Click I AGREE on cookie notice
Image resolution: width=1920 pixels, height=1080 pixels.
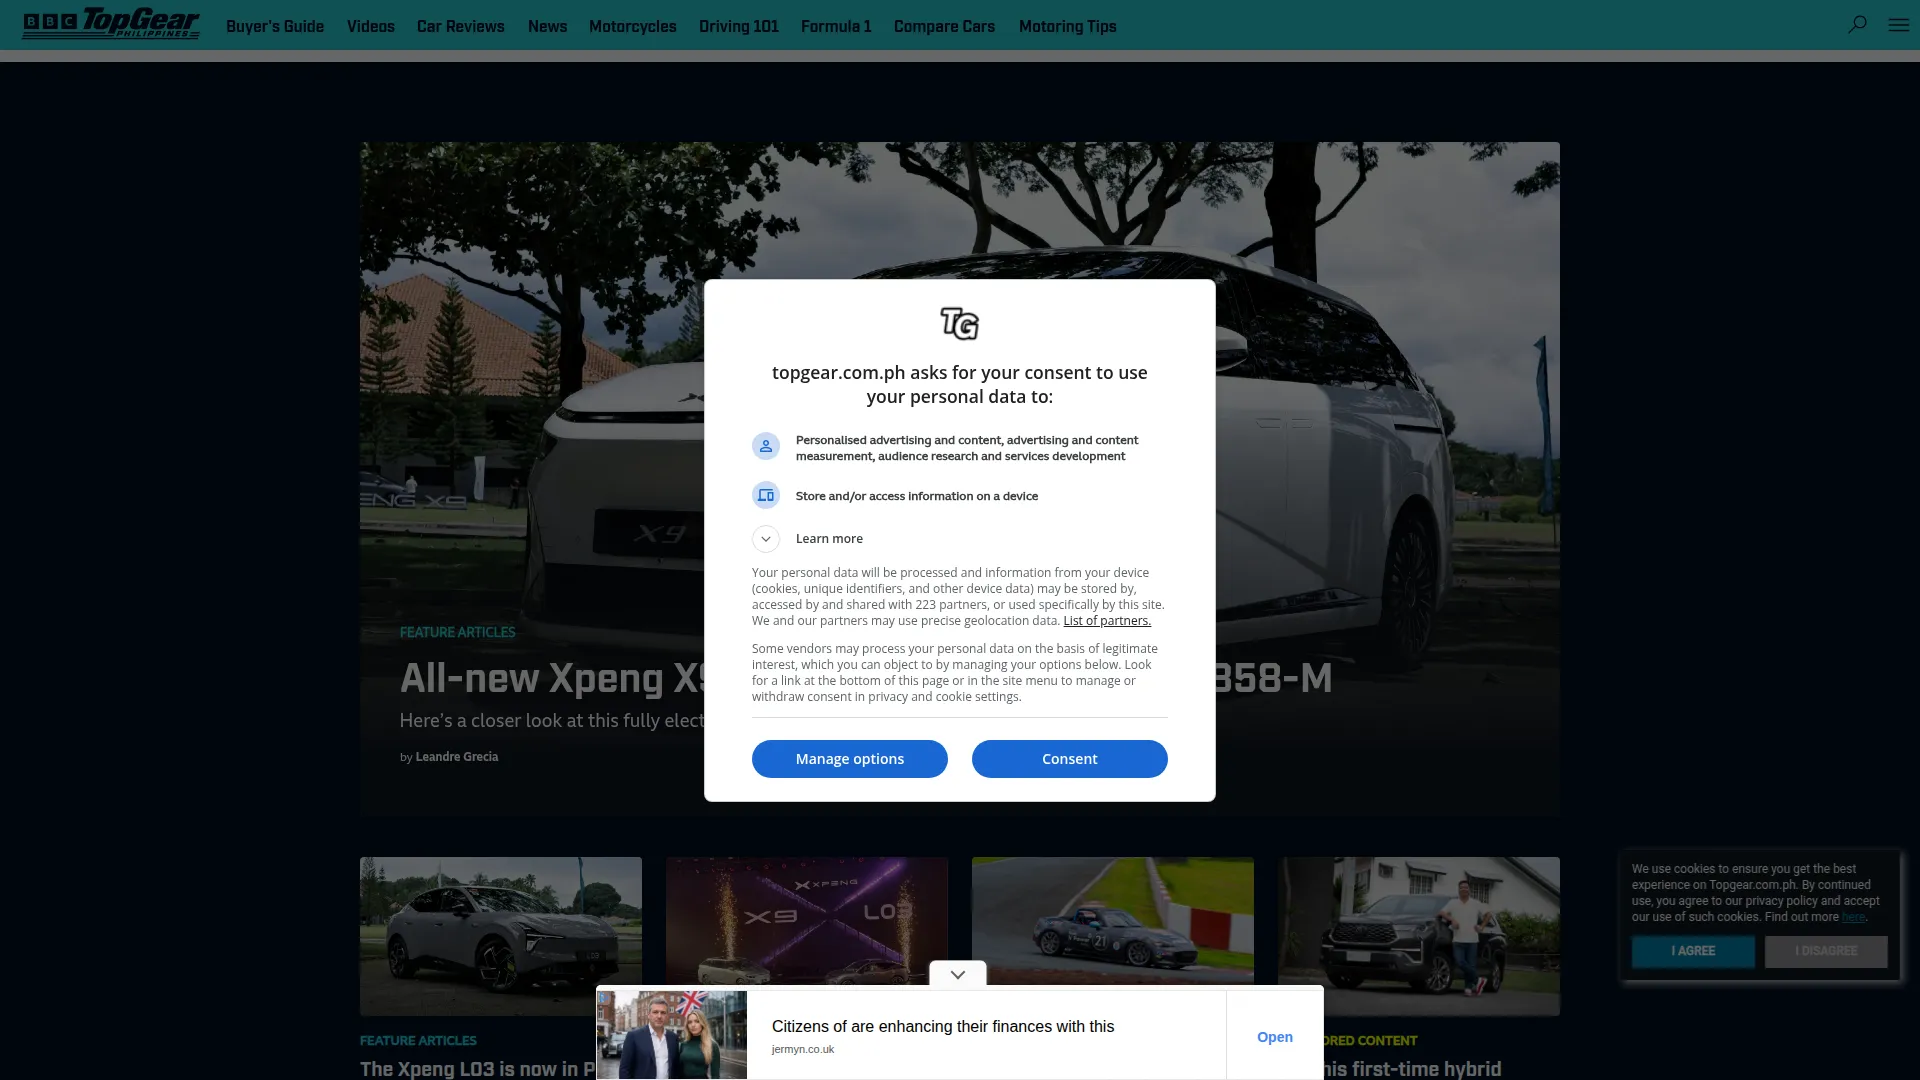pos(1693,951)
